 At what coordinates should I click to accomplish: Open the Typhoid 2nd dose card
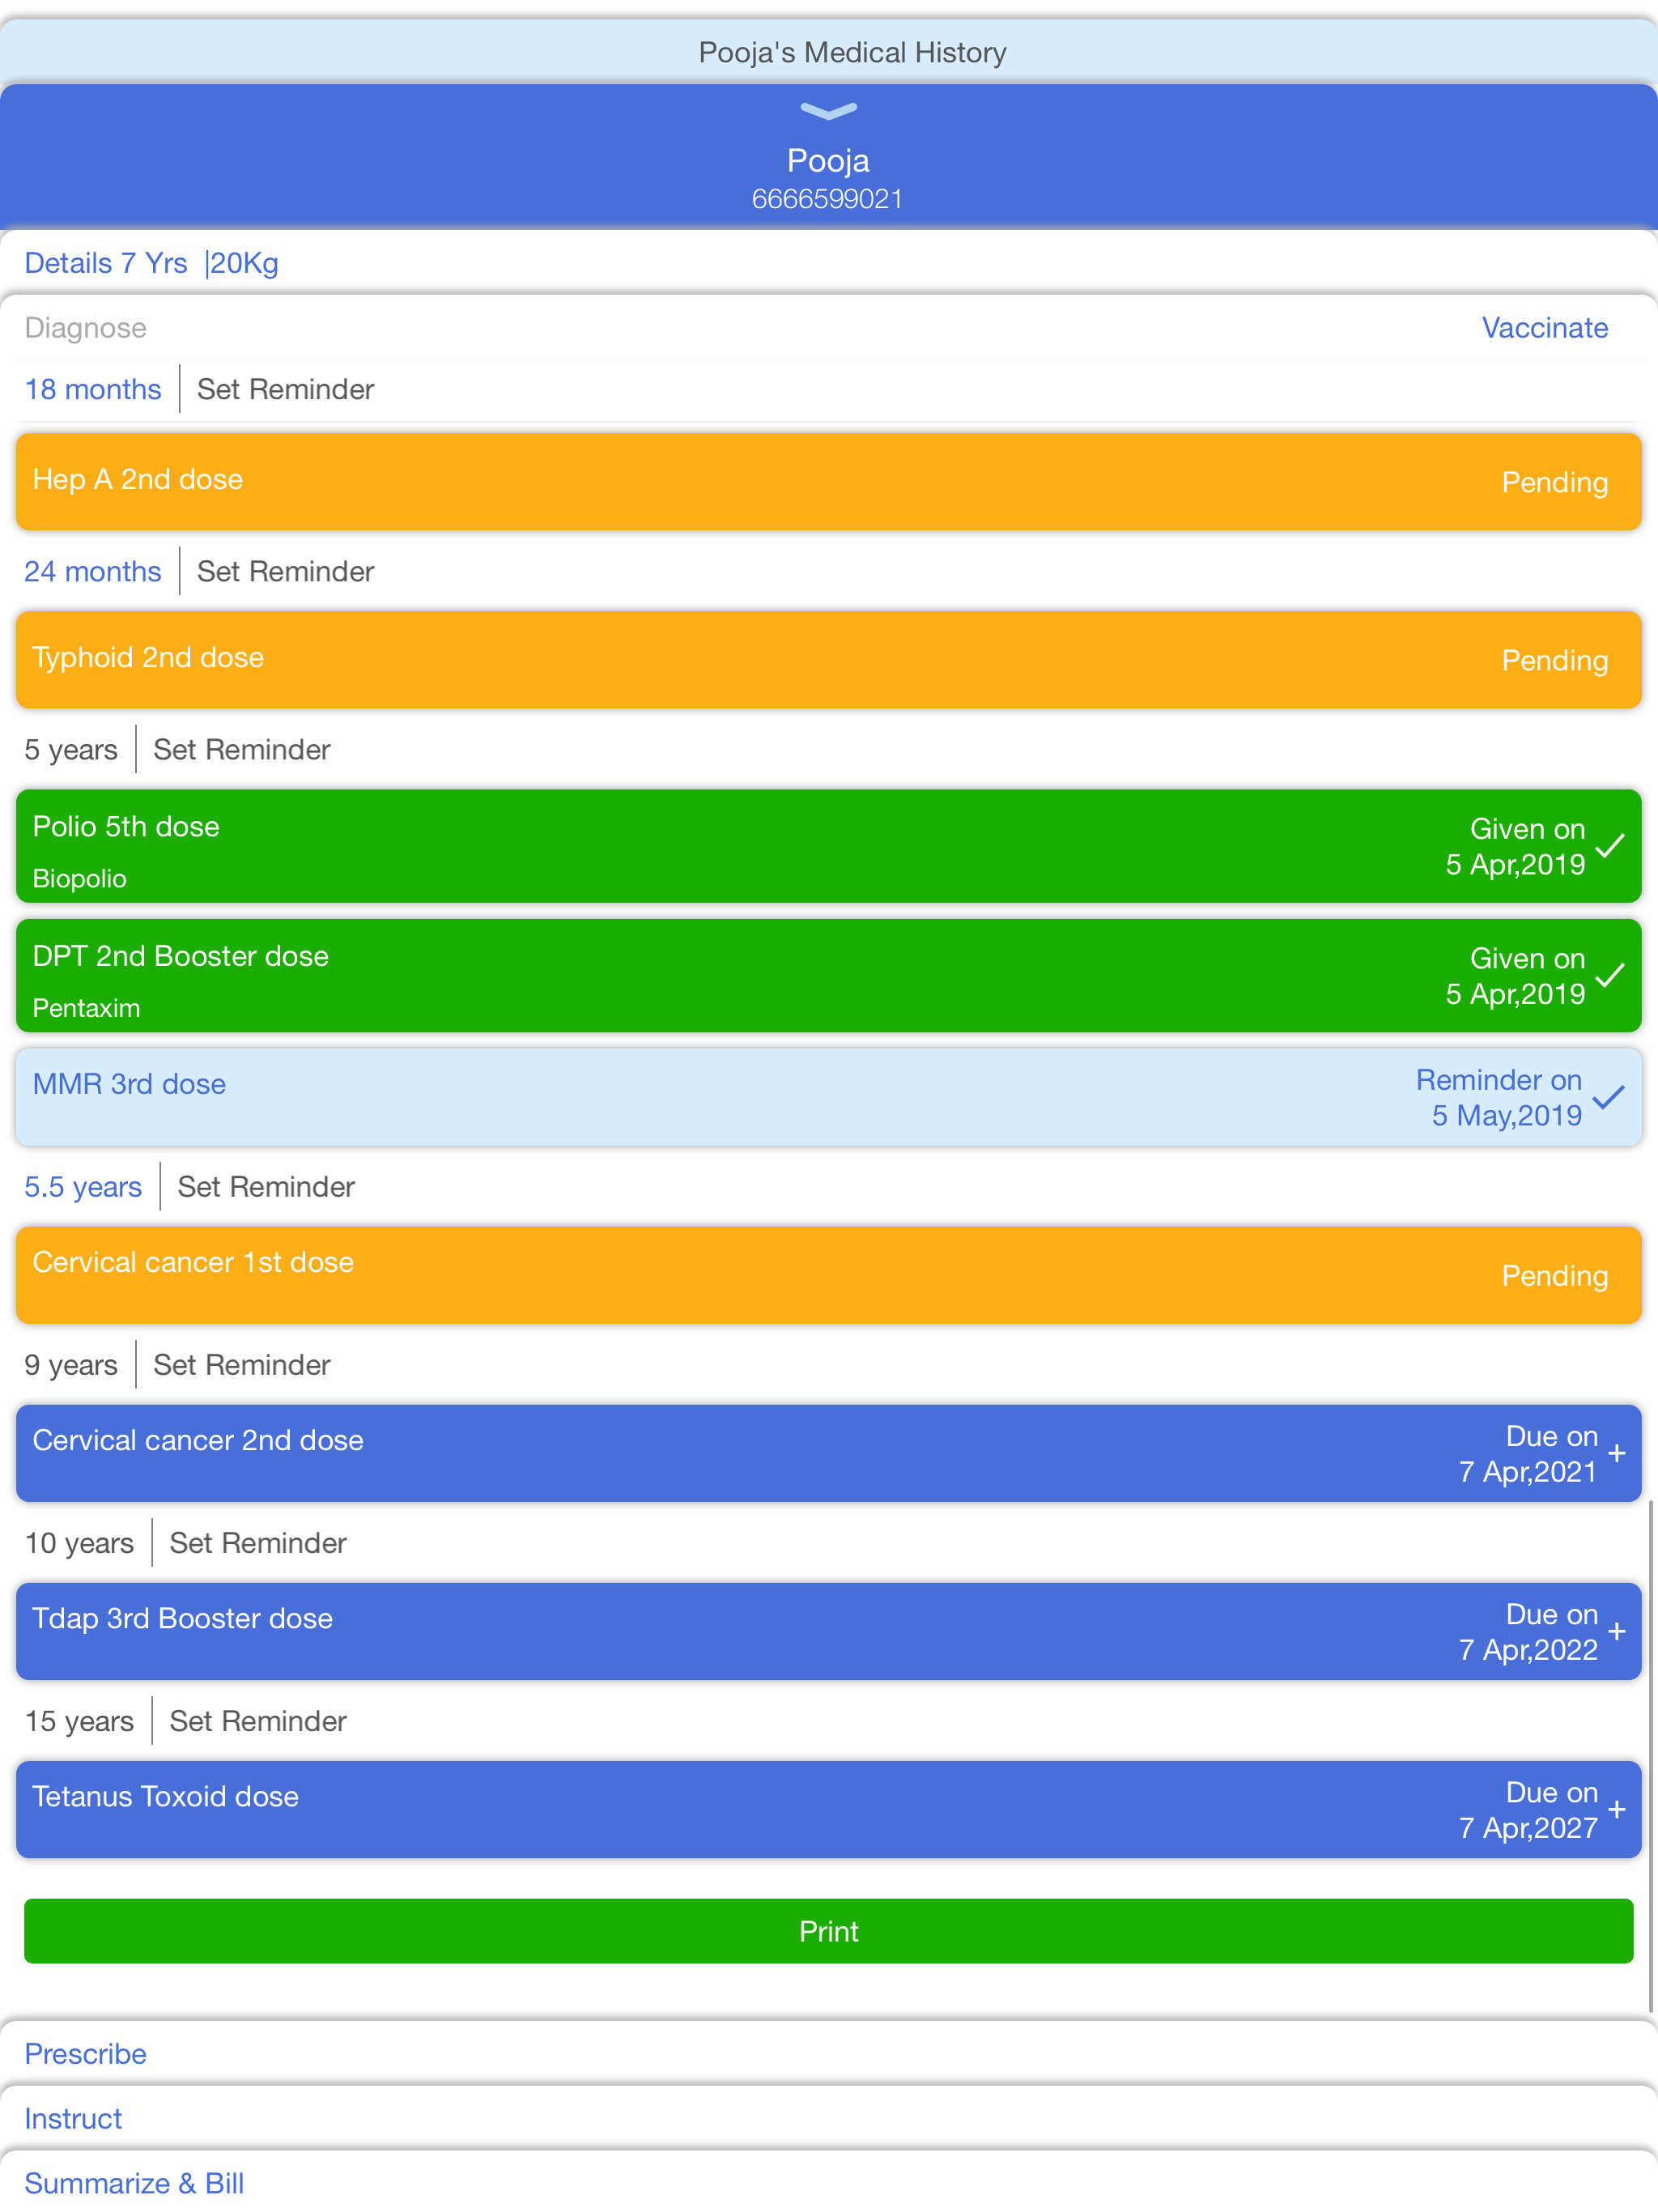point(829,659)
